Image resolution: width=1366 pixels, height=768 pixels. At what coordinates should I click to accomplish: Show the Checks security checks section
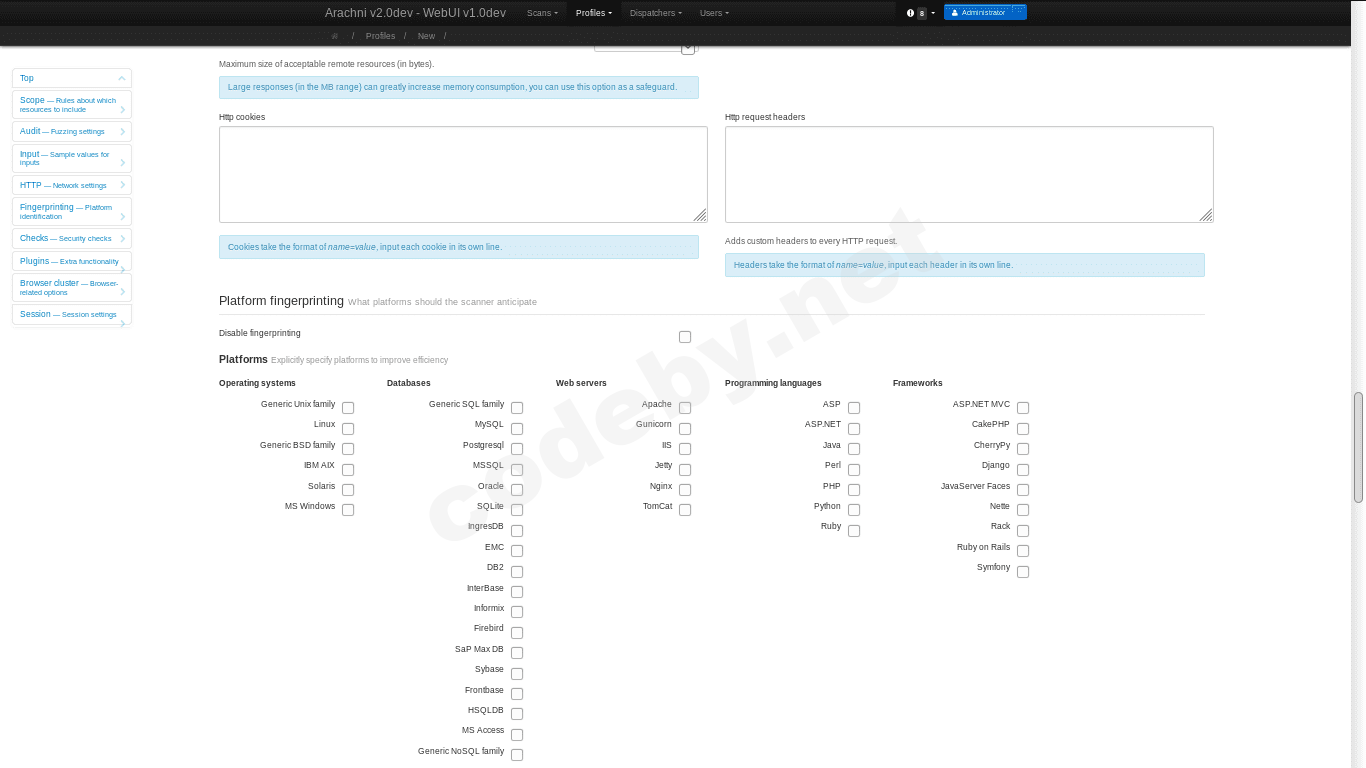72,239
